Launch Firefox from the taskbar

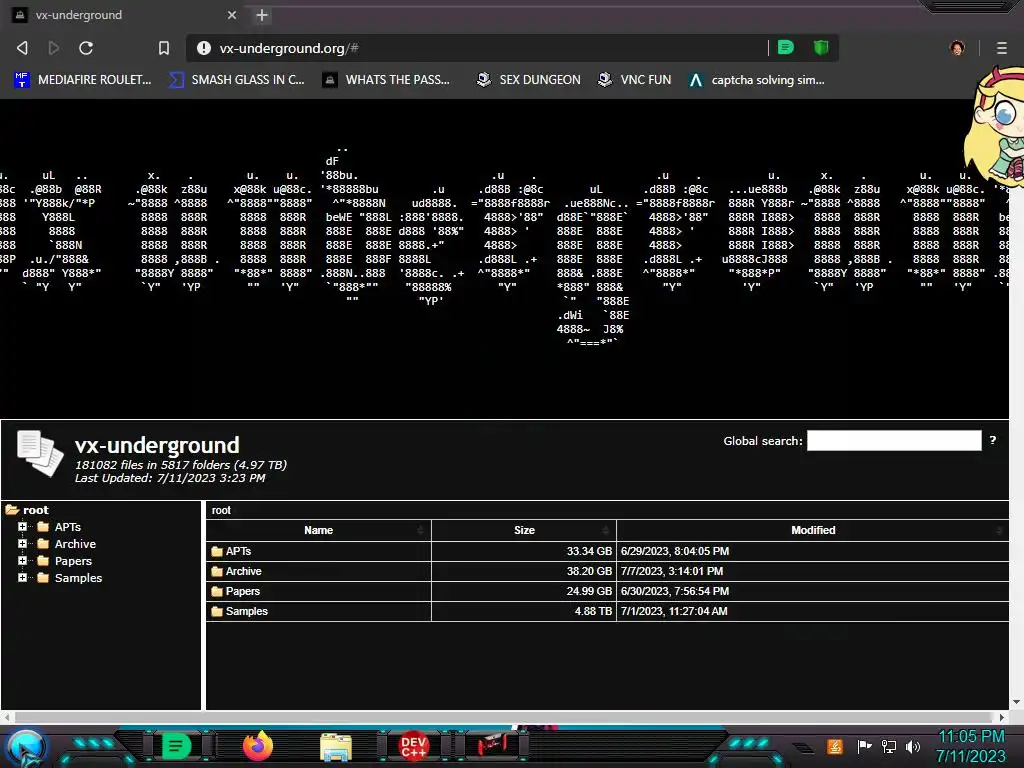pyautogui.click(x=258, y=746)
